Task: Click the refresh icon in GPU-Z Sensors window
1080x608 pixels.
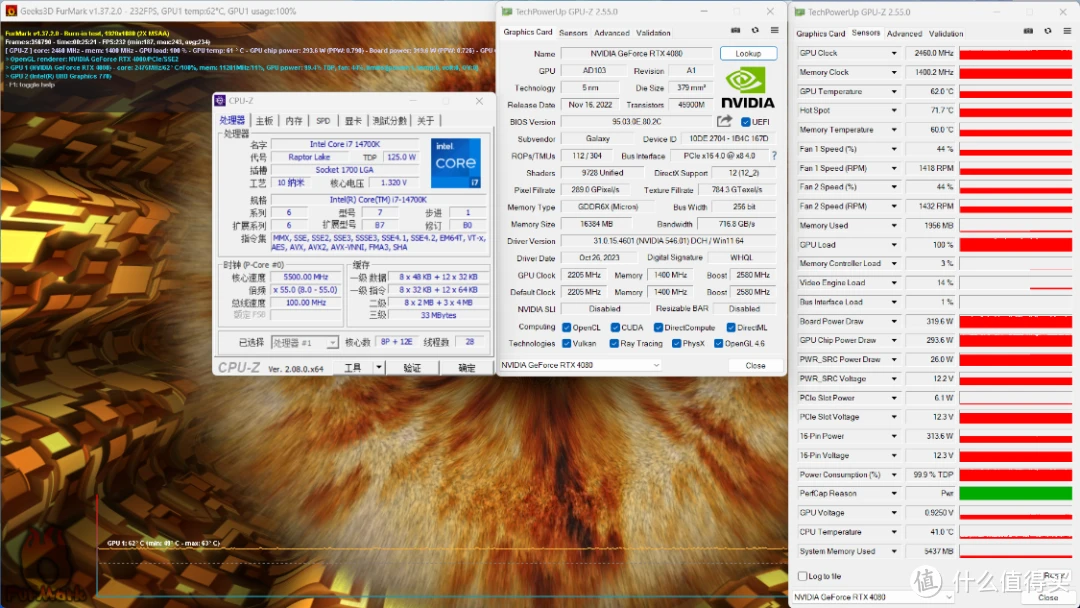Action: [1048, 31]
